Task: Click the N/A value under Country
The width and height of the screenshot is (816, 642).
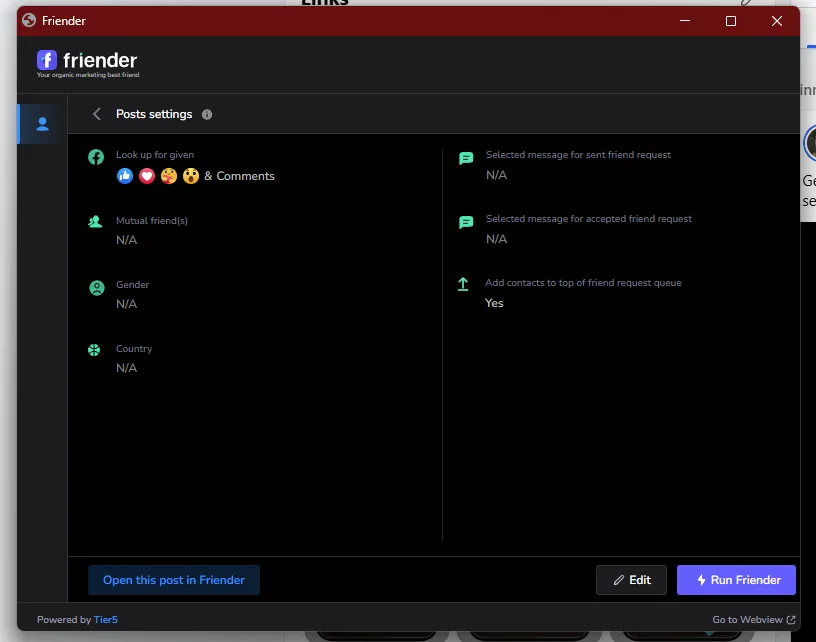Action: coord(126,368)
